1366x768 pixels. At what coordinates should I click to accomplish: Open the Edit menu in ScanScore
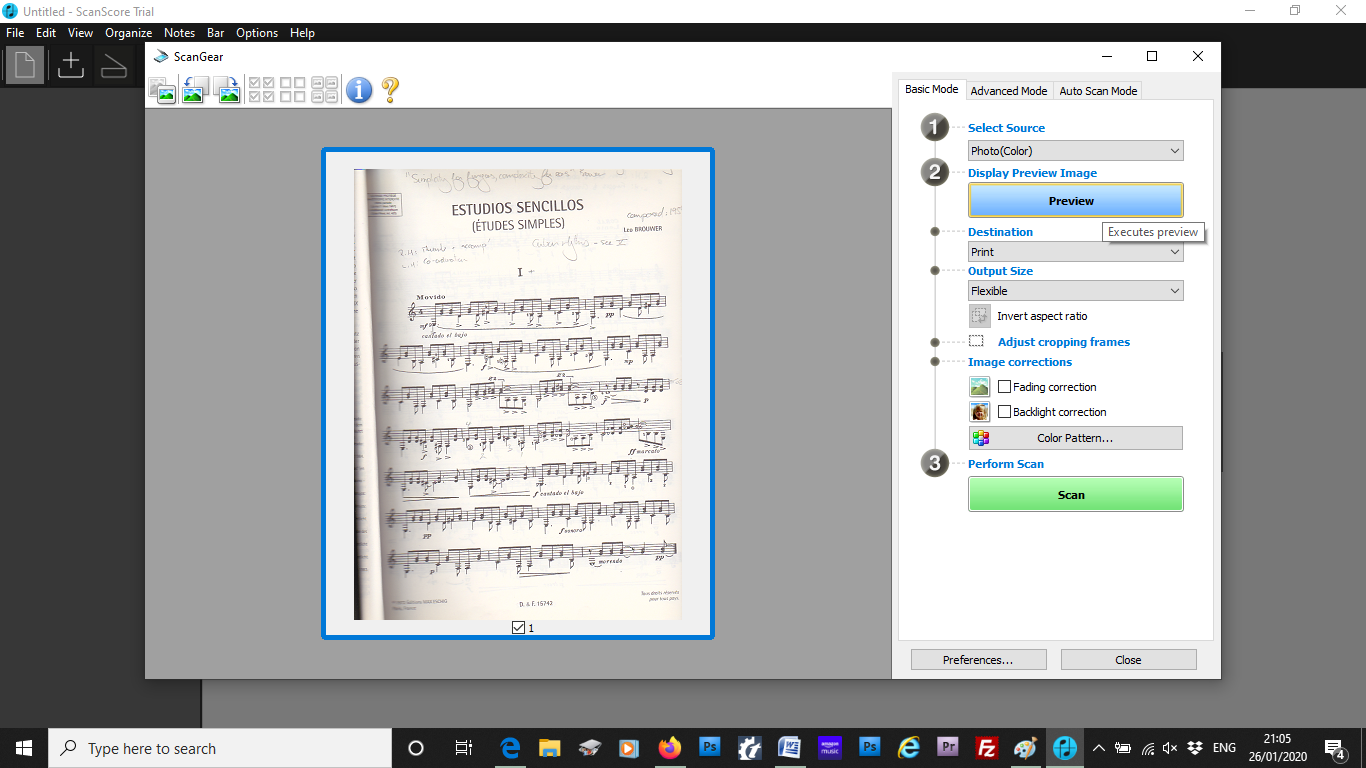[46, 33]
